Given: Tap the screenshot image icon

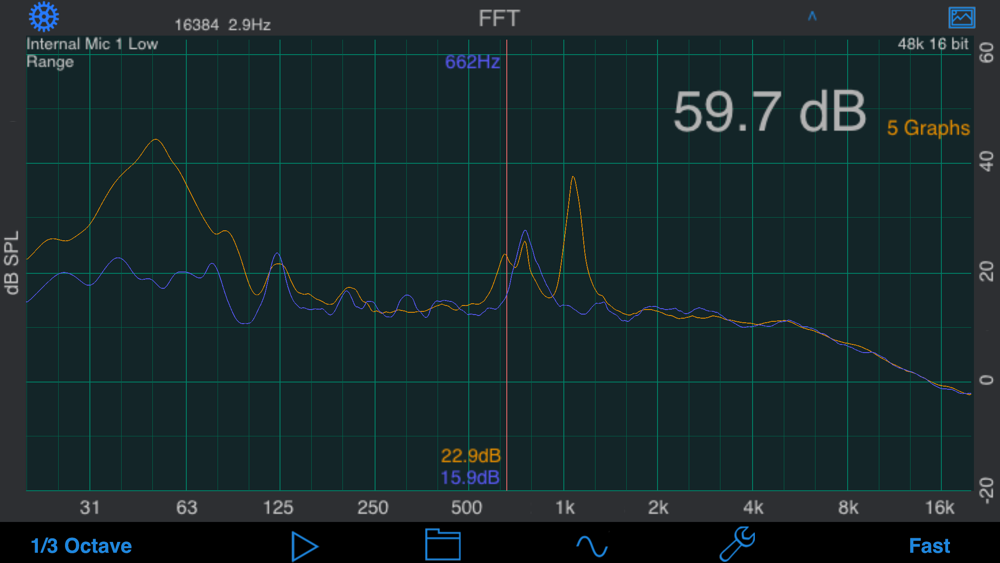Looking at the screenshot, I should (x=961, y=17).
